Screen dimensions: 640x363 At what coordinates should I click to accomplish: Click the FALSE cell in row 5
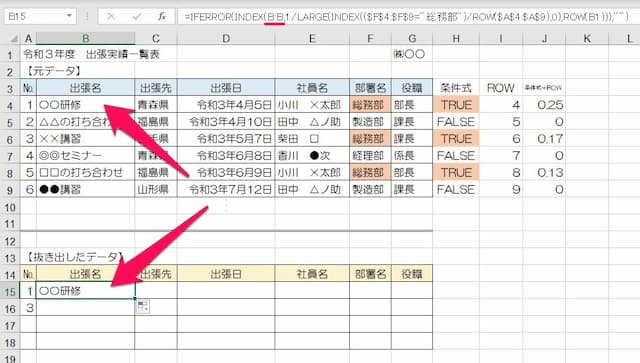pyautogui.click(x=456, y=122)
